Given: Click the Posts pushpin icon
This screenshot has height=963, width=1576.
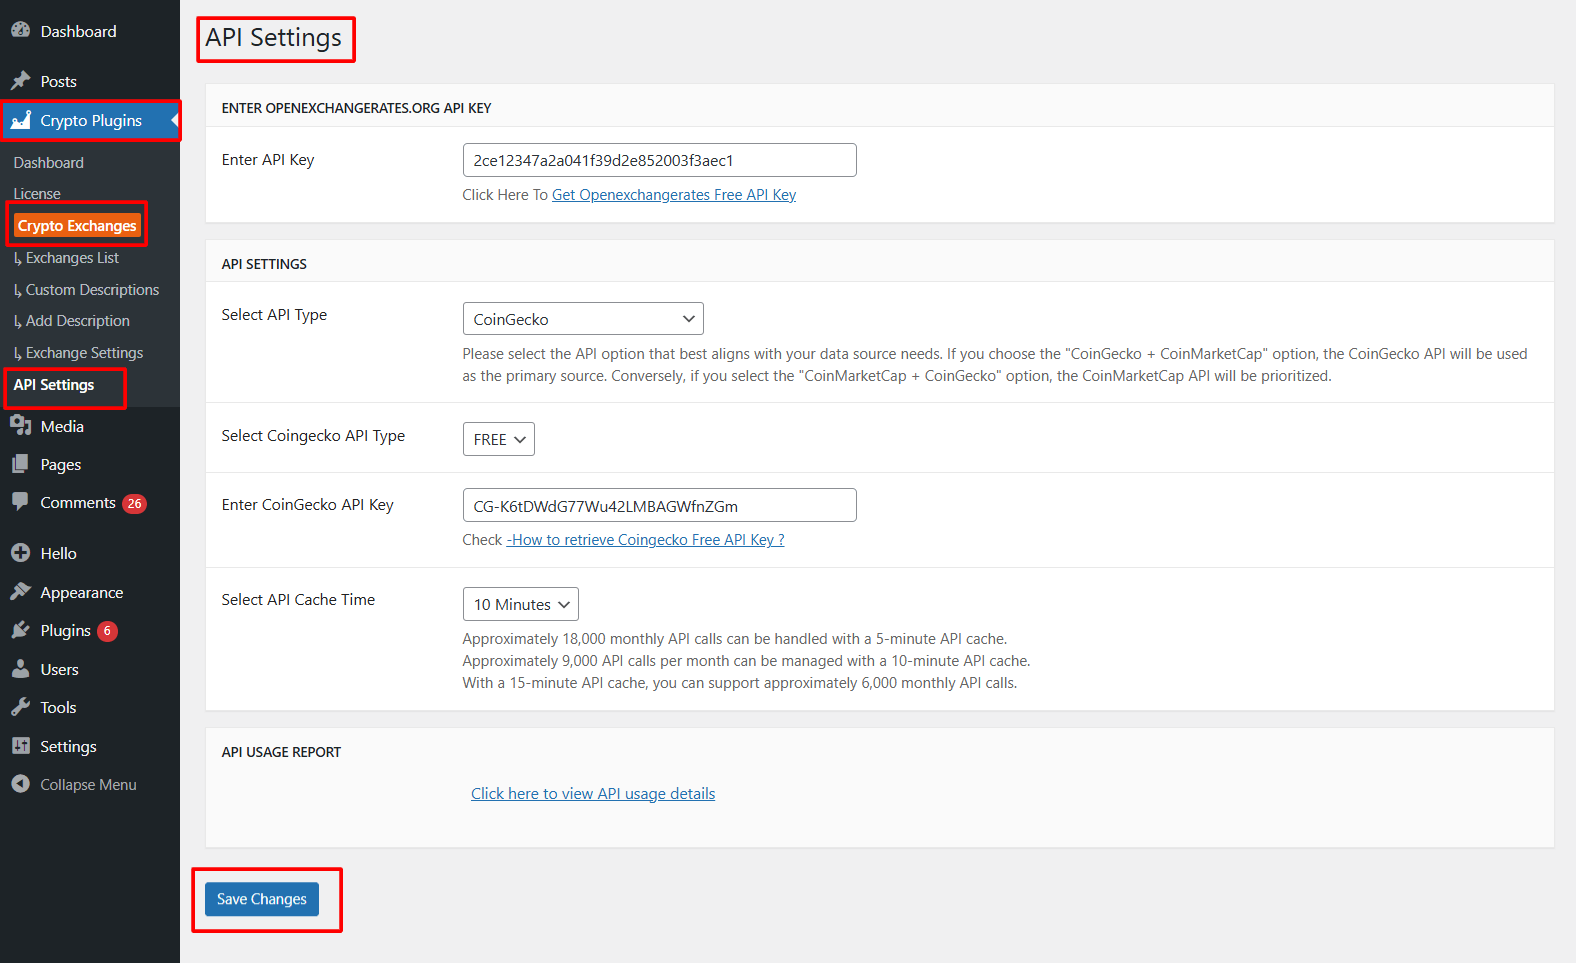Looking at the screenshot, I should (20, 81).
